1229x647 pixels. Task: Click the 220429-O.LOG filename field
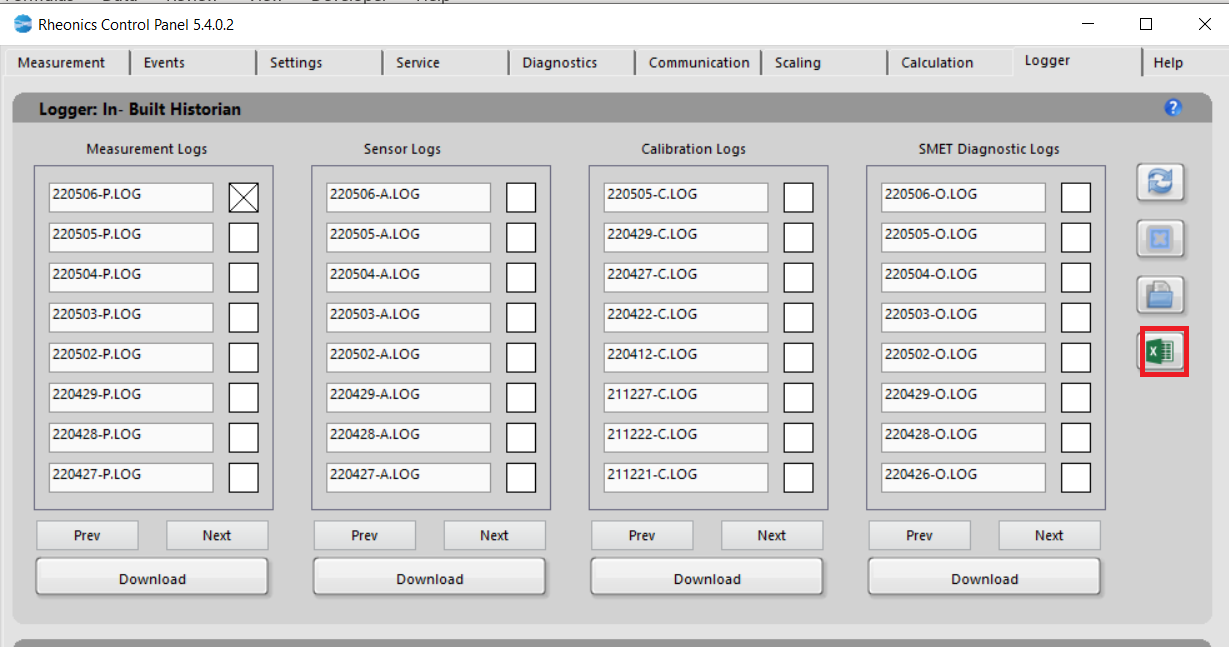coord(963,397)
